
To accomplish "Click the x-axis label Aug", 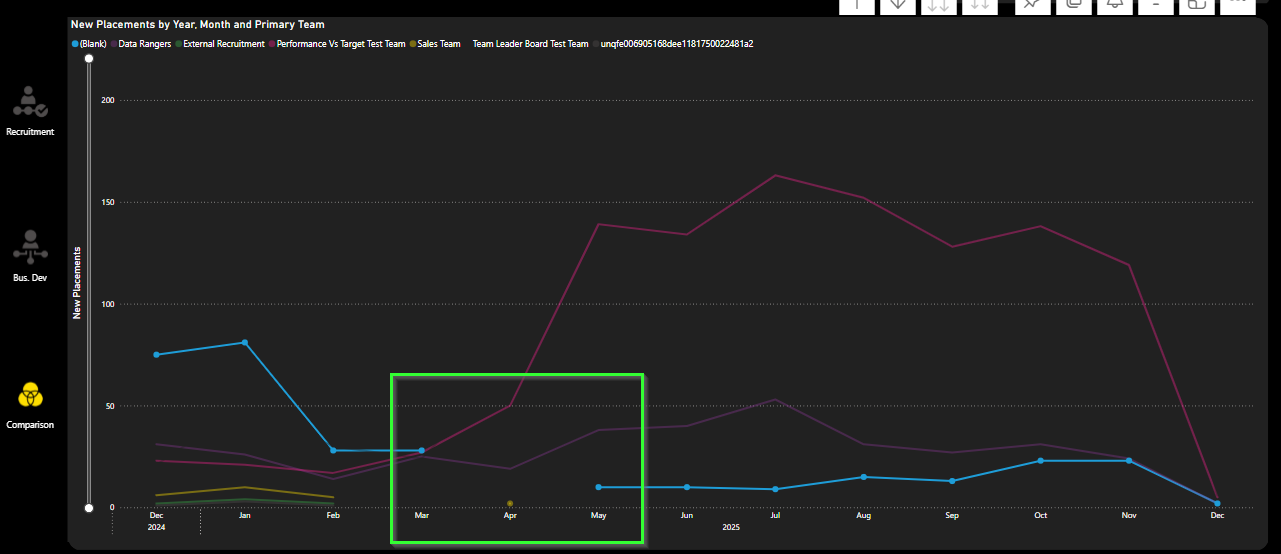I will [x=864, y=516].
